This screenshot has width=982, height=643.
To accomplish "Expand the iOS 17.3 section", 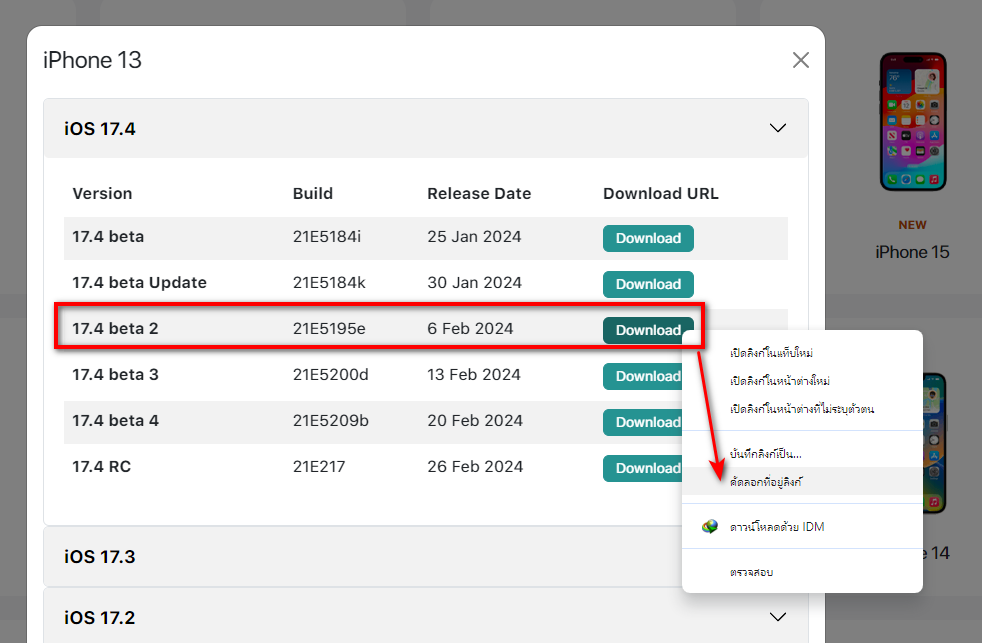I will pyautogui.click(x=363, y=557).
